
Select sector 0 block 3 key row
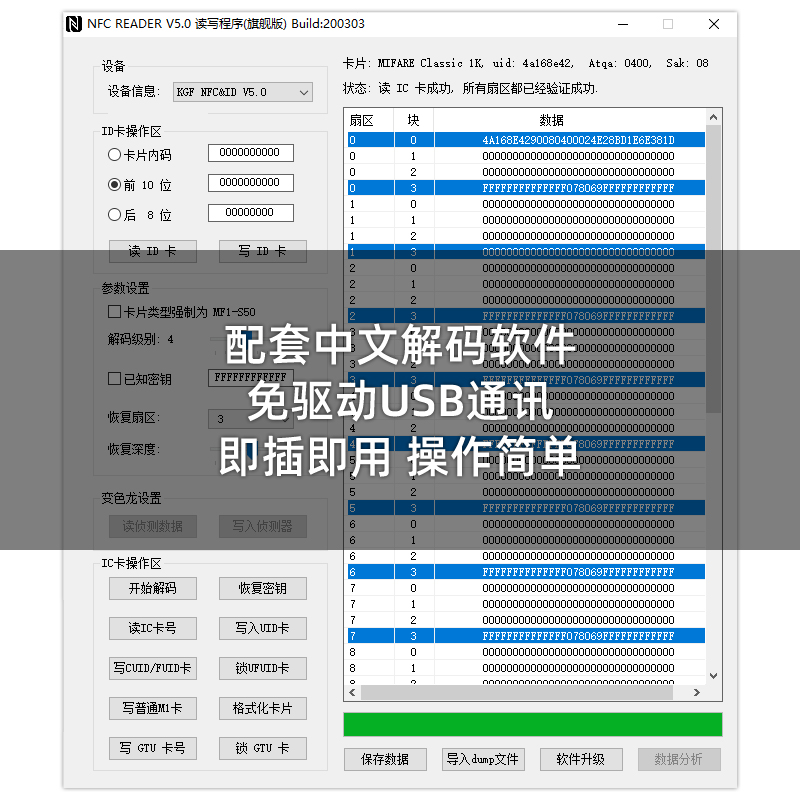[x=526, y=188]
